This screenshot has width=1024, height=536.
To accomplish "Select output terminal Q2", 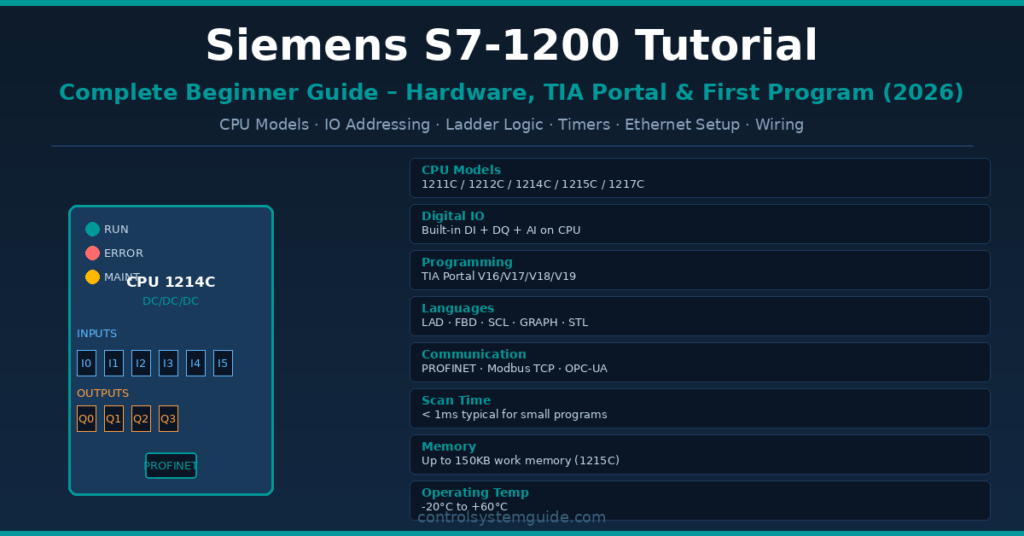I will click(x=141, y=419).
